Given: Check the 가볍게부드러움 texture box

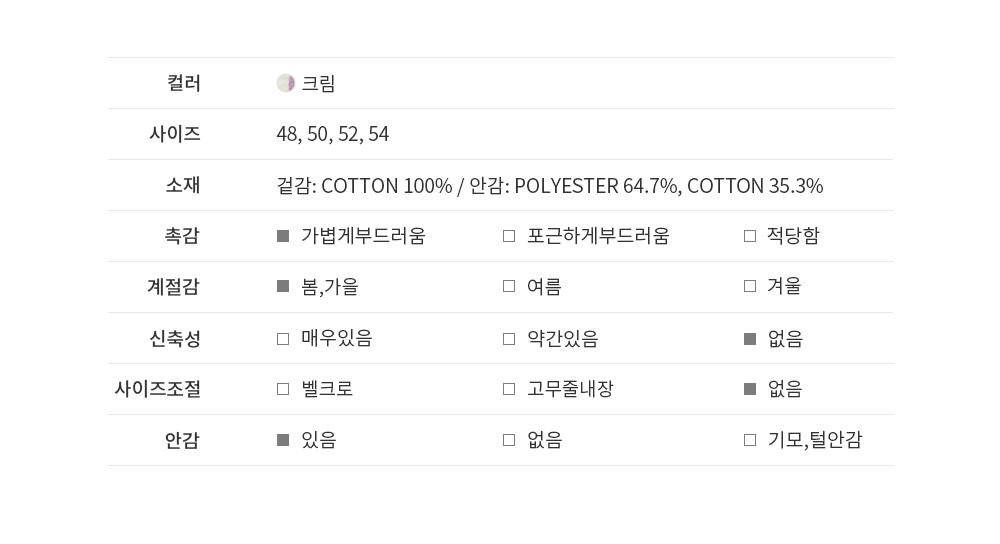Looking at the screenshot, I should (x=283, y=236).
